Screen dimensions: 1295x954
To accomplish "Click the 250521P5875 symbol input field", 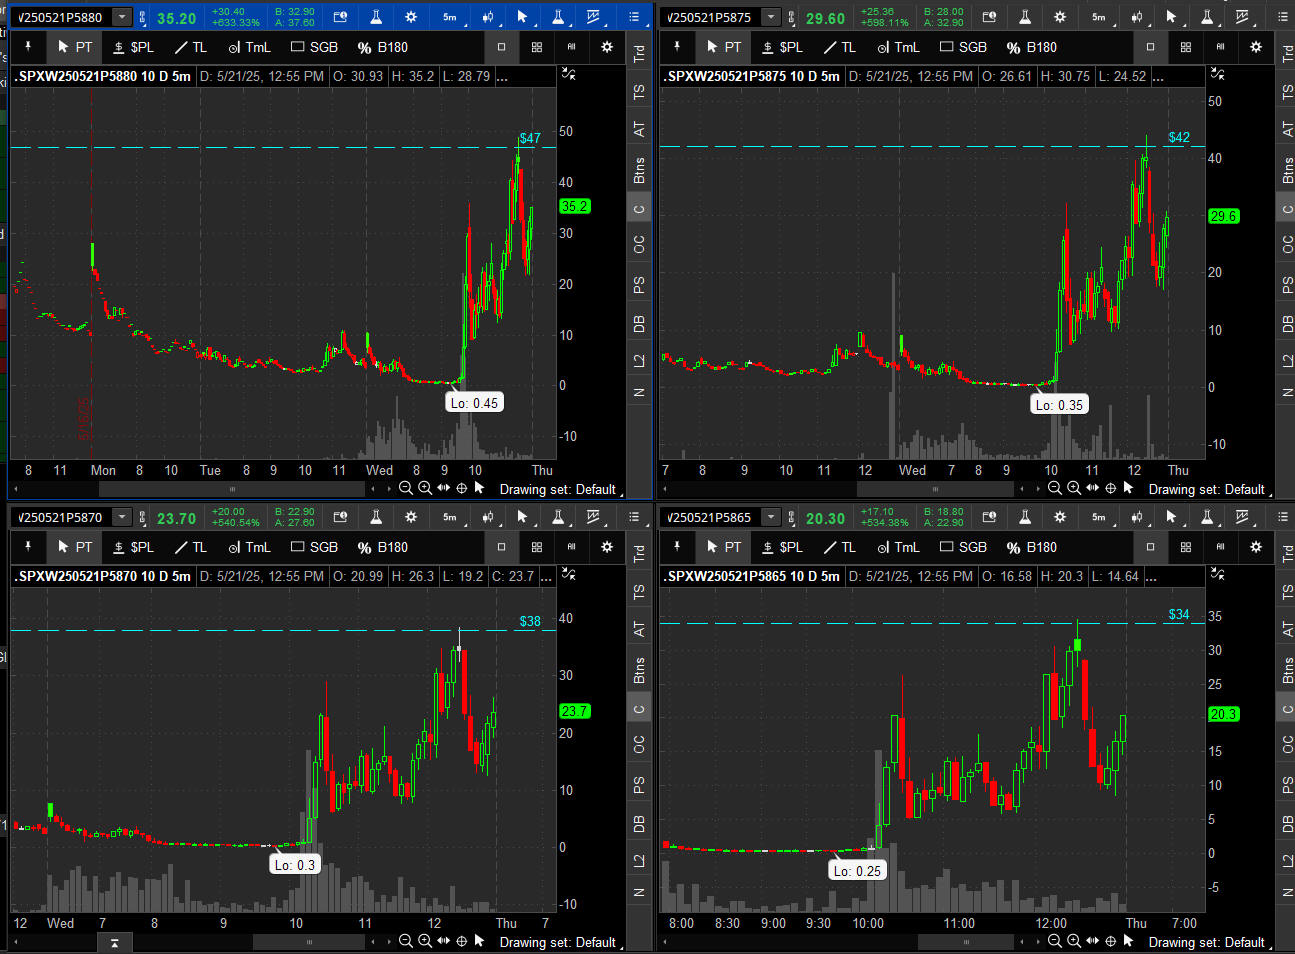I will (x=710, y=17).
